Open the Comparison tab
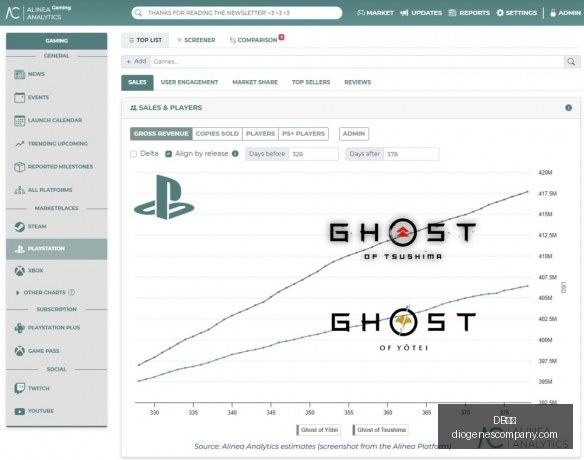The image size is (584, 460). [x=254, y=40]
